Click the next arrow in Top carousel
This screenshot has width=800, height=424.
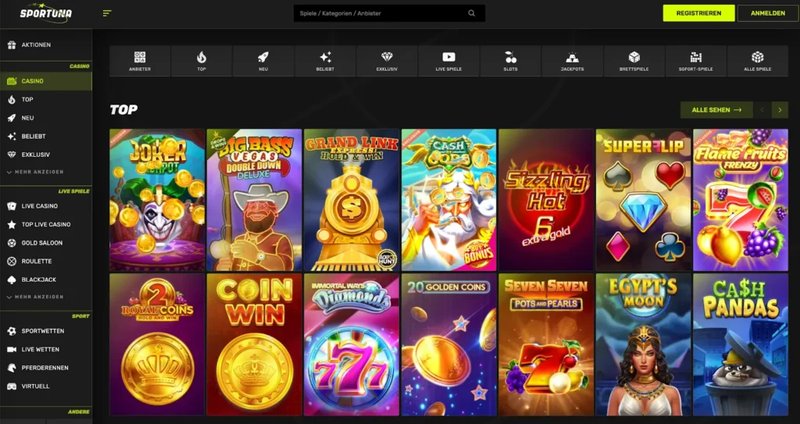click(780, 110)
